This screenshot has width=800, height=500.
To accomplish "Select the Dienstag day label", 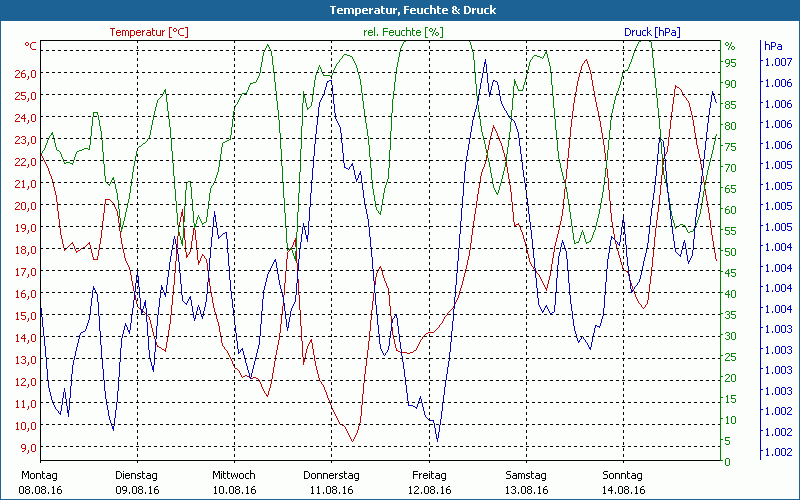I will tap(137, 475).
